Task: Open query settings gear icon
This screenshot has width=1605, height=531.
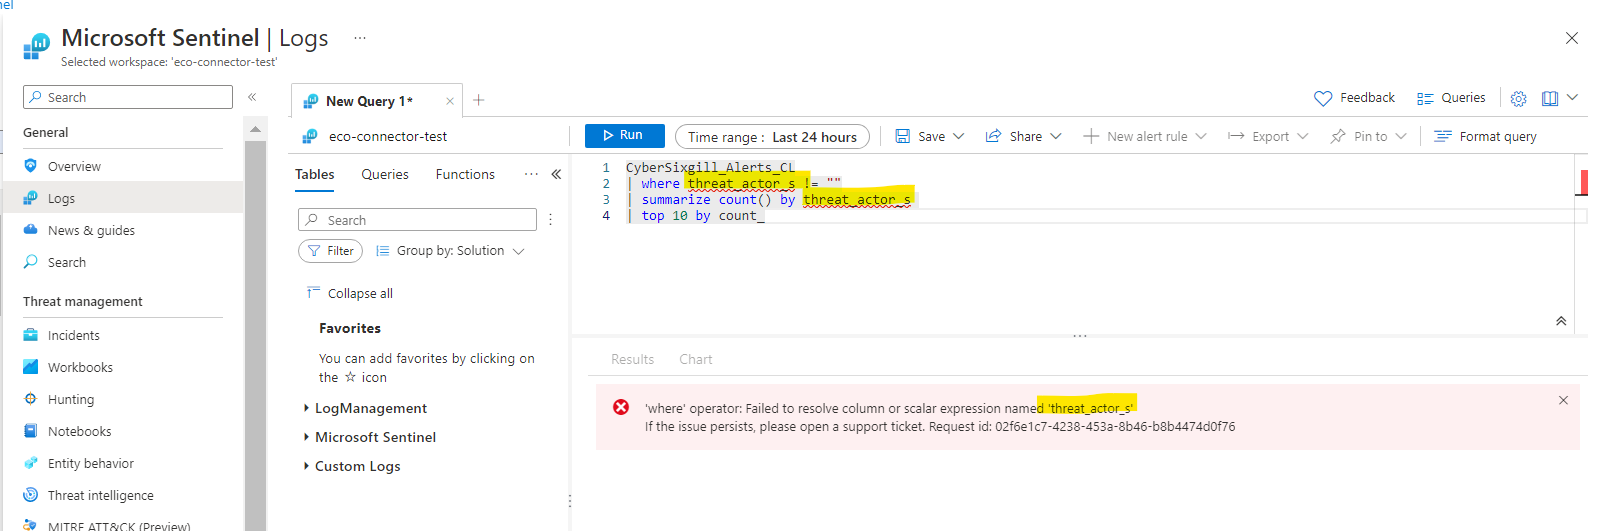Action: click(x=1519, y=98)
